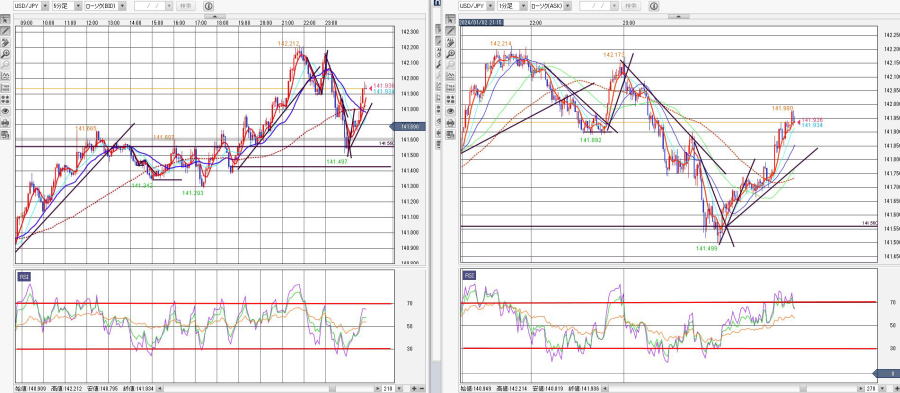Click the copy chart icon in right toolbar
This screenshot has height=393, width=900.
pos(451,135)
